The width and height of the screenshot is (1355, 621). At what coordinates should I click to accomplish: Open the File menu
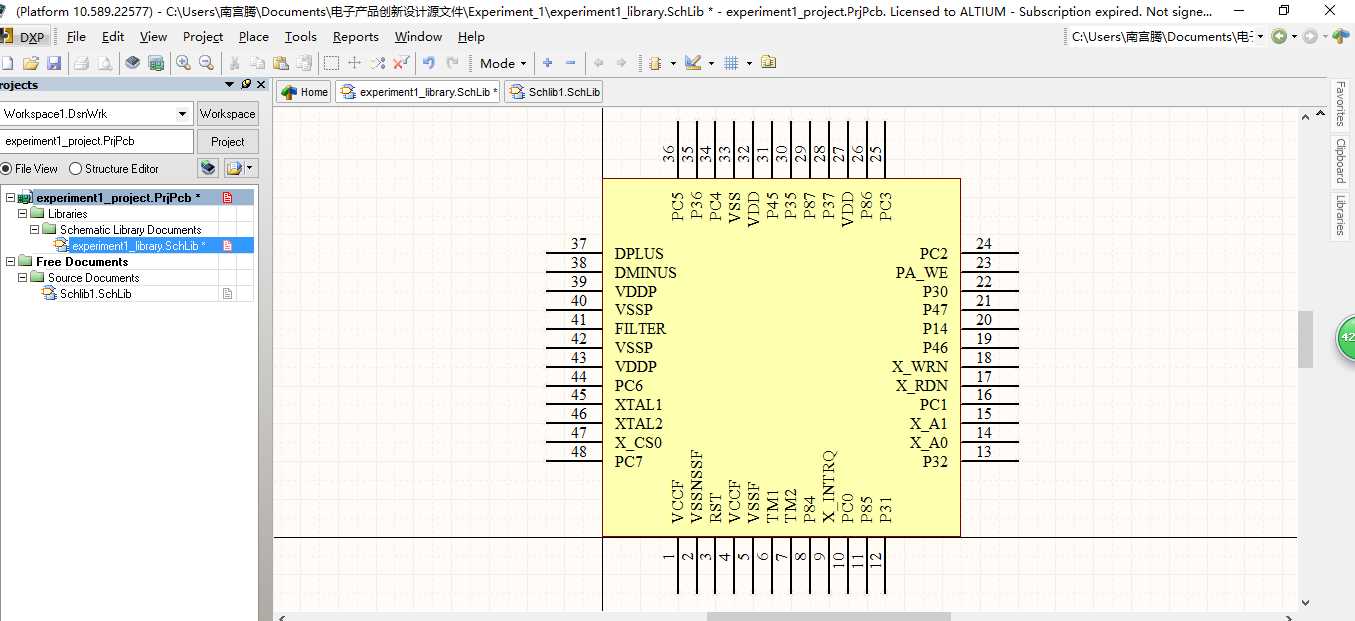point(76,37)
